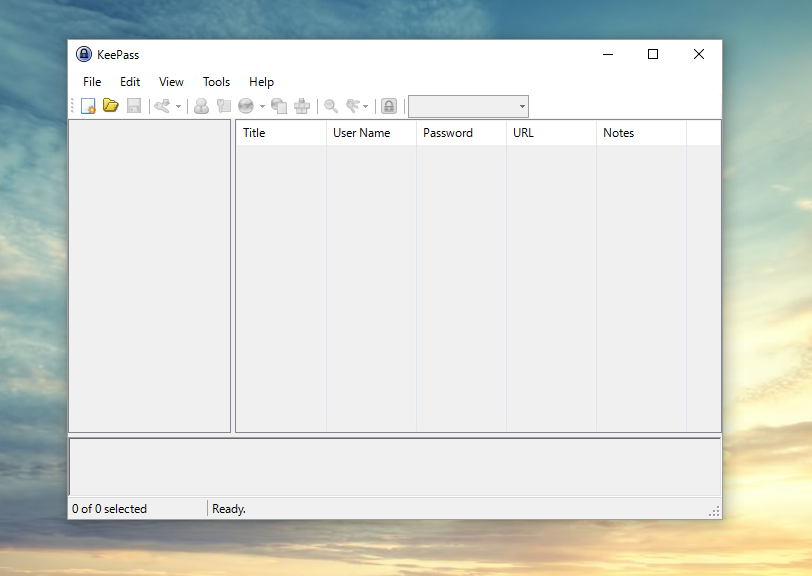This screenshot has height=576, width=812.
Task: Expand the Show Entries dropdown arrow
Action: pos(366,106)
